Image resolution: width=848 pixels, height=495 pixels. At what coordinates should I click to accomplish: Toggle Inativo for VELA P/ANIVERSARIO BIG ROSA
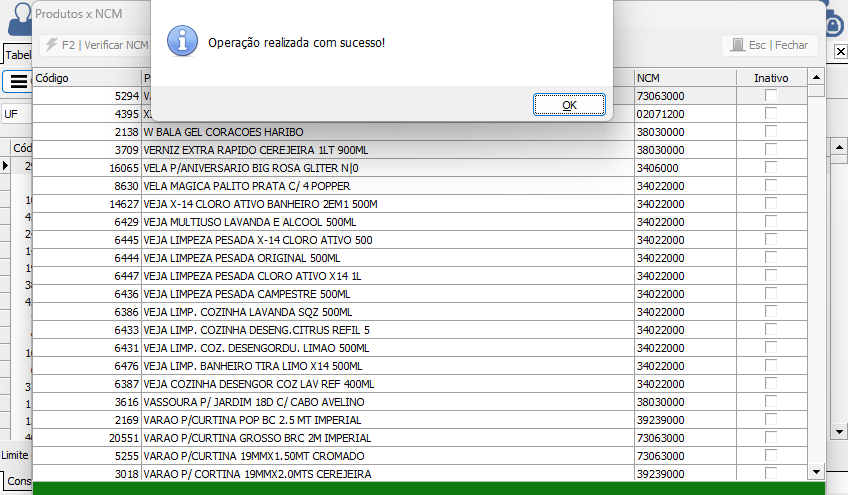771,168
